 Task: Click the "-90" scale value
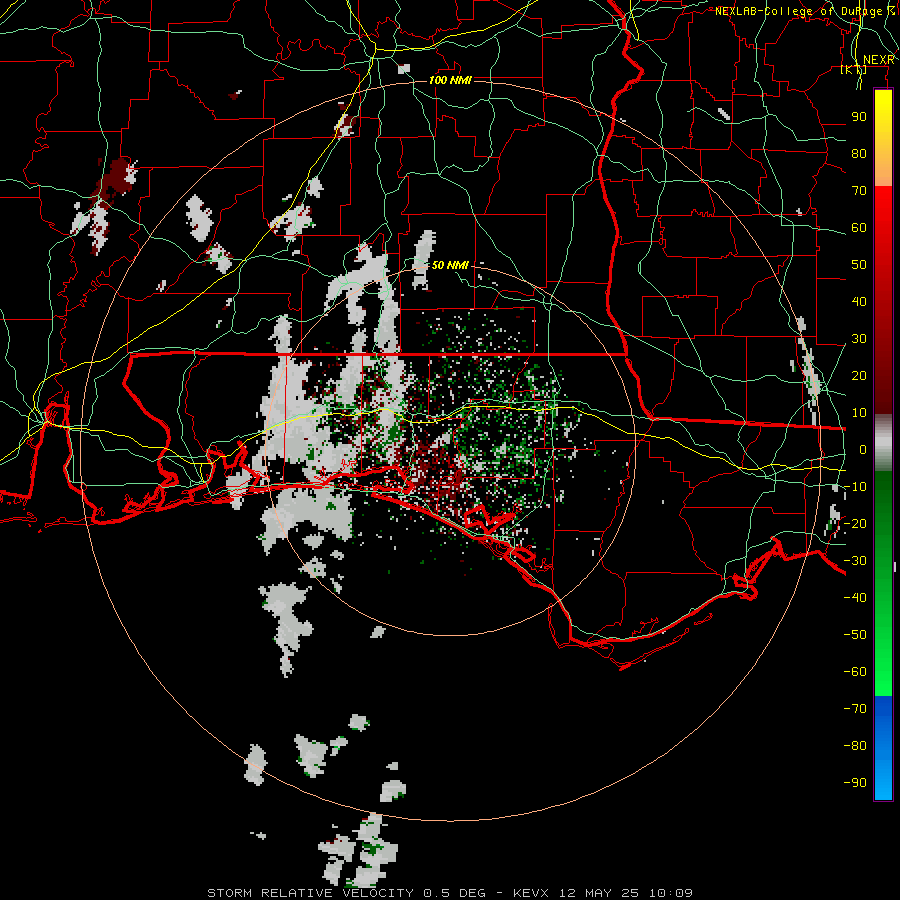pyautogui.click(x=855, y=783)
